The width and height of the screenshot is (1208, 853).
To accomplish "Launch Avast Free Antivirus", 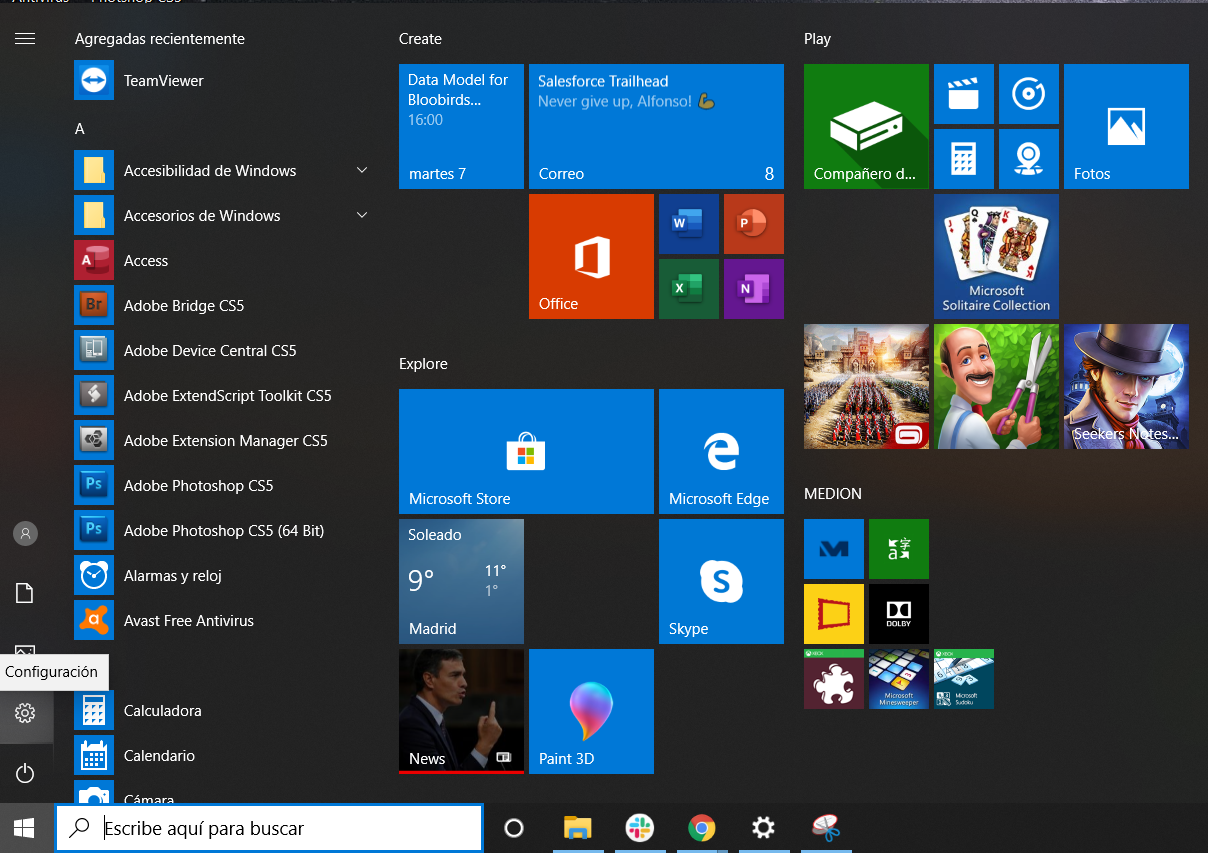I will pyautogui.click(x=222, y=621).
